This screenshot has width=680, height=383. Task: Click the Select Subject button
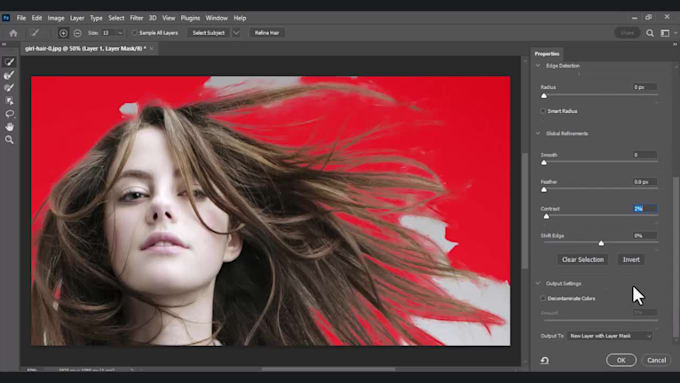209,33
